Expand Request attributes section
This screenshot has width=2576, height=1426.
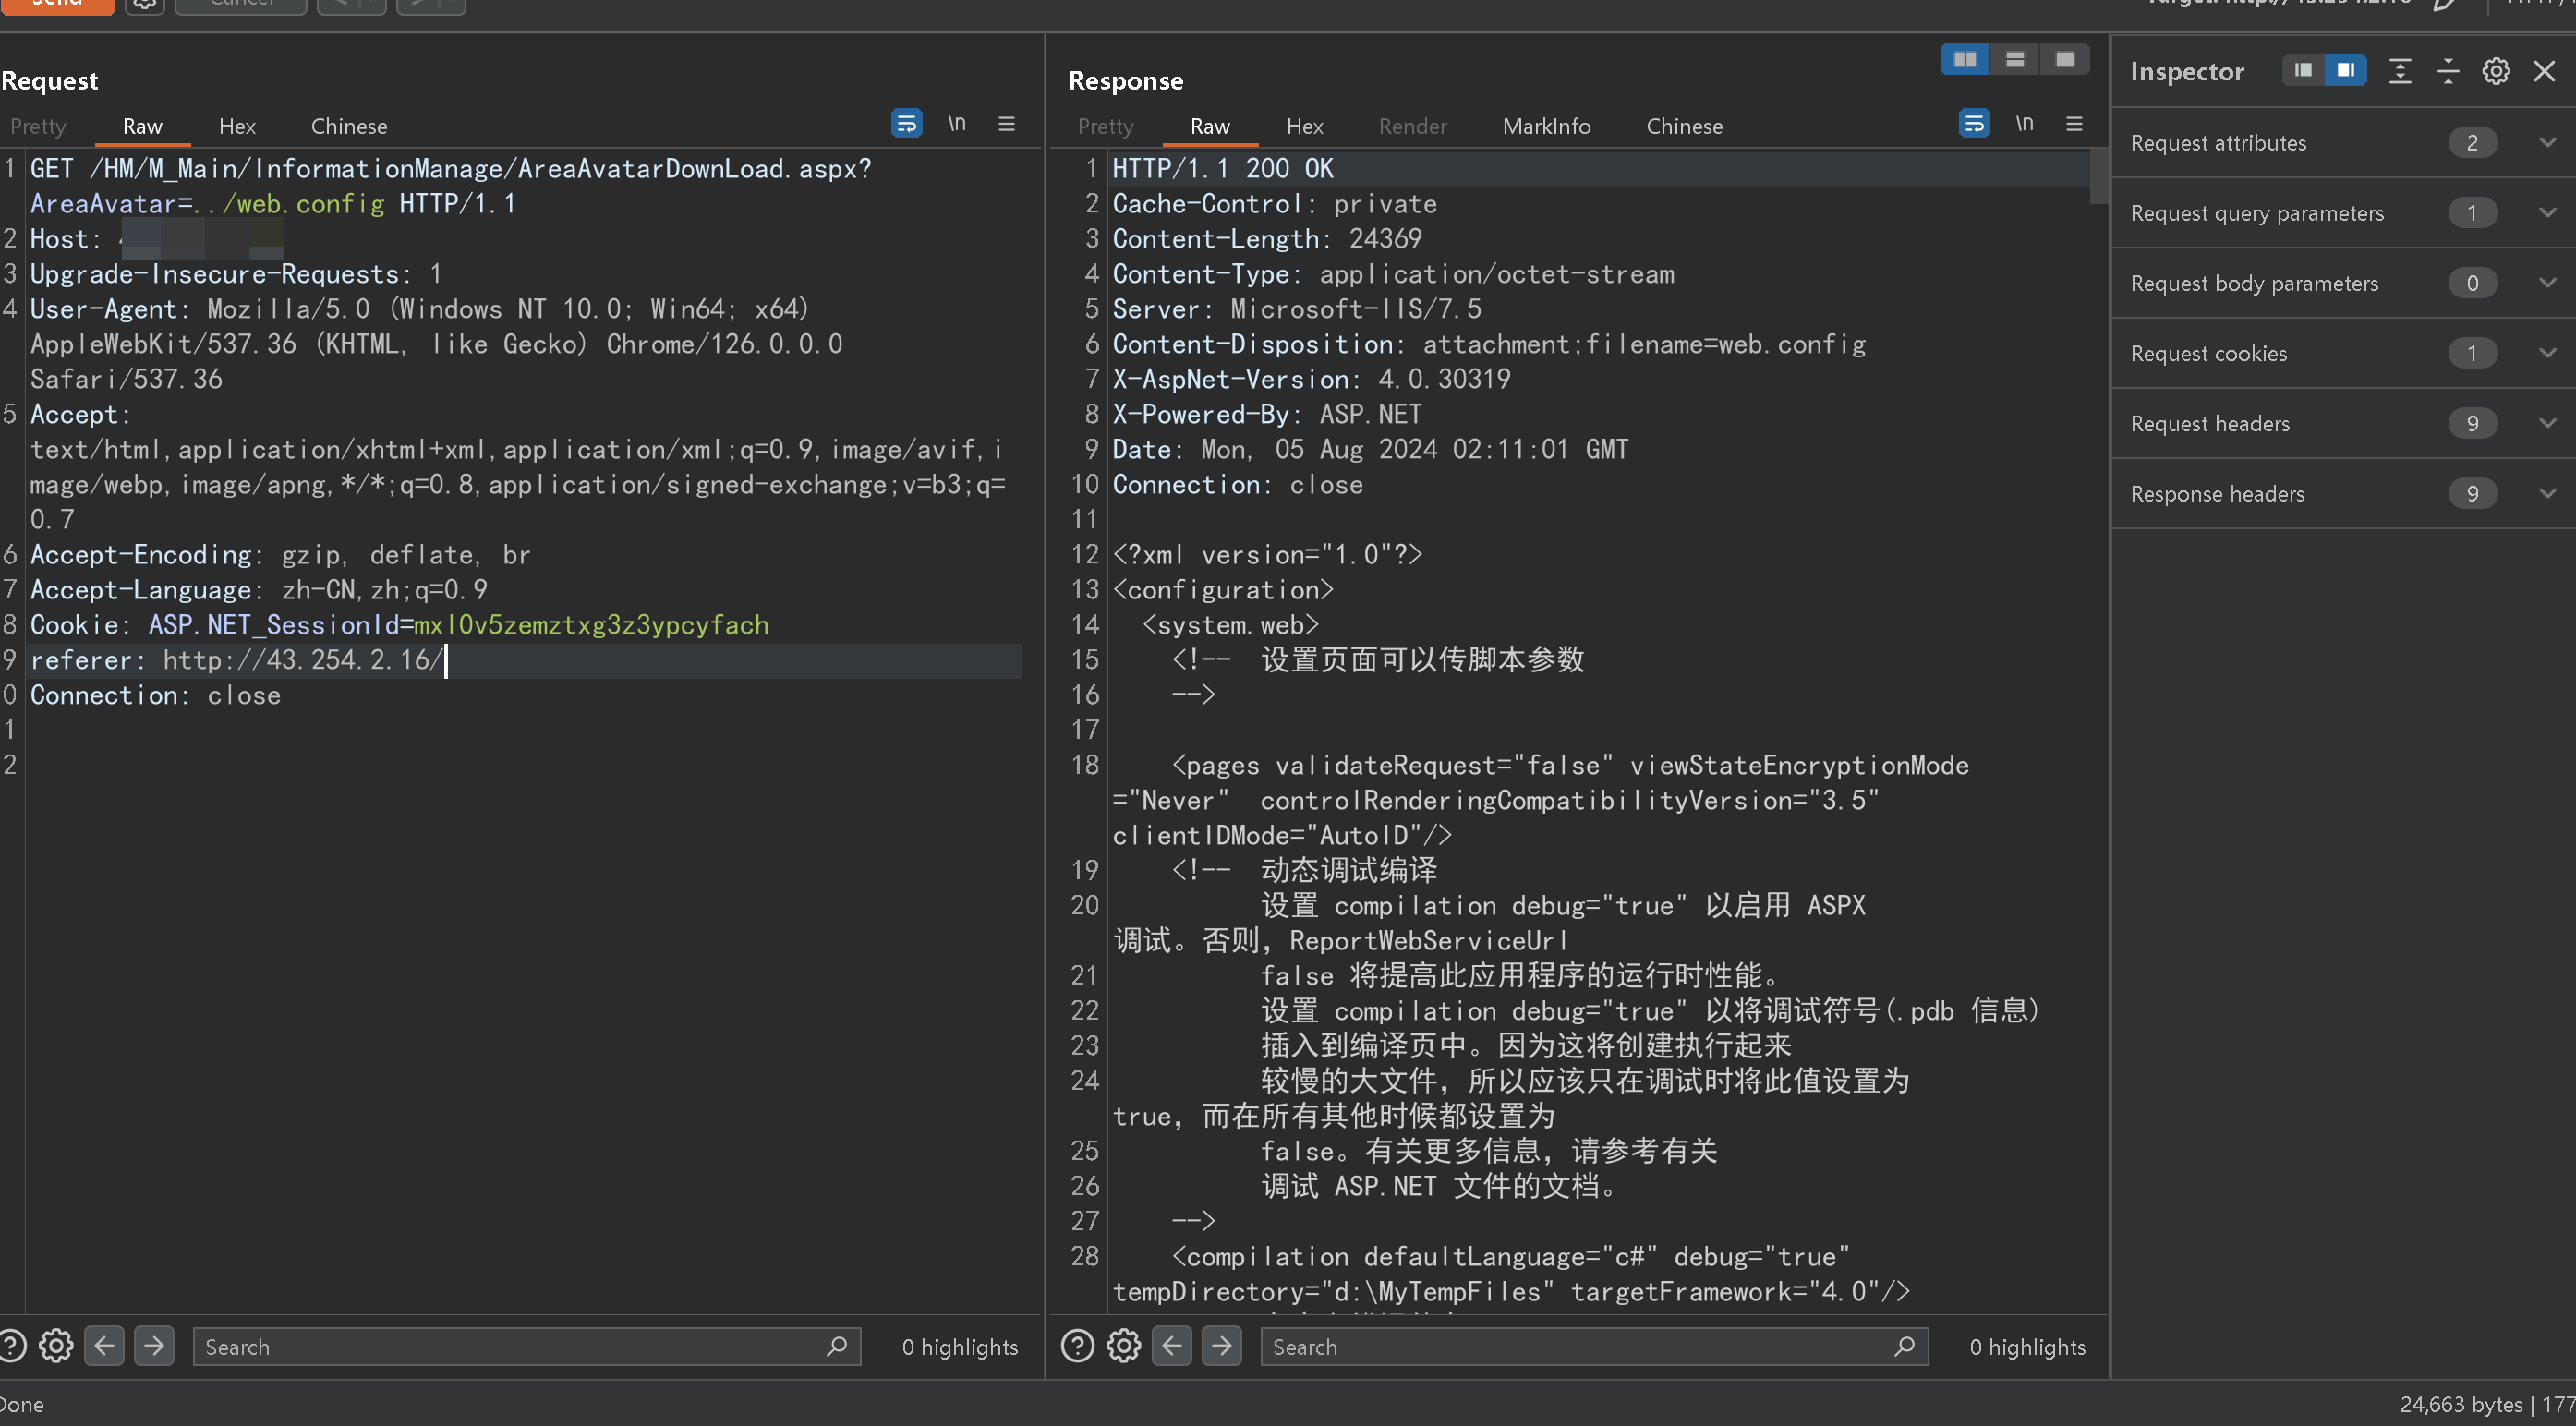(2546, 143)
